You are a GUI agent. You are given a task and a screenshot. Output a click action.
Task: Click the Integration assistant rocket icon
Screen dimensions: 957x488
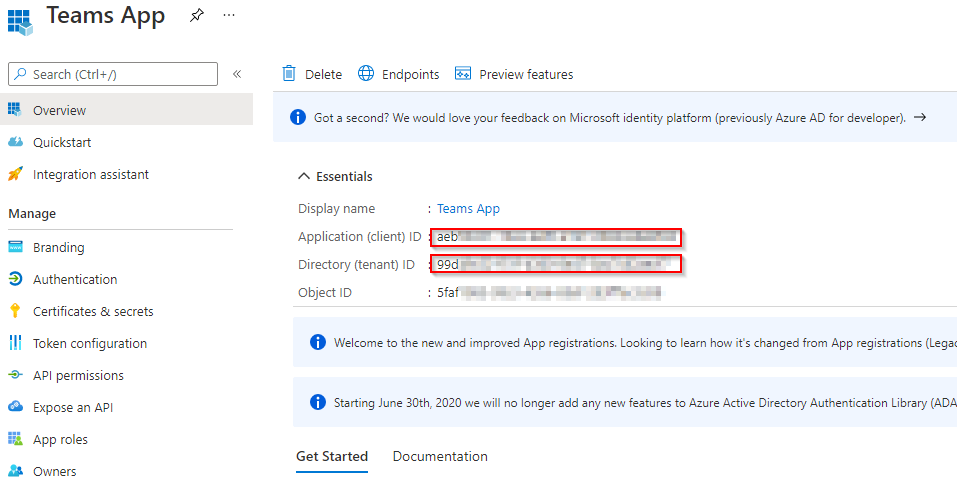point(15,174)
